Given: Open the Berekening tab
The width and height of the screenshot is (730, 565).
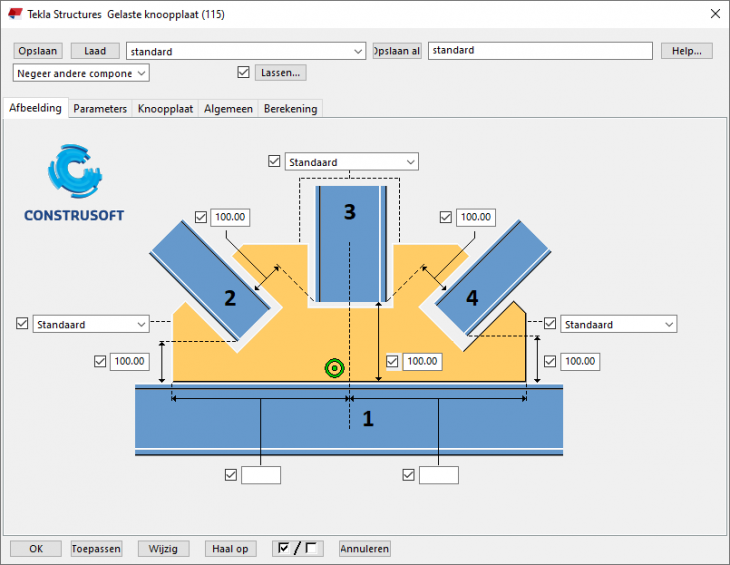Looking at the screenshot, I should [290, 108].
